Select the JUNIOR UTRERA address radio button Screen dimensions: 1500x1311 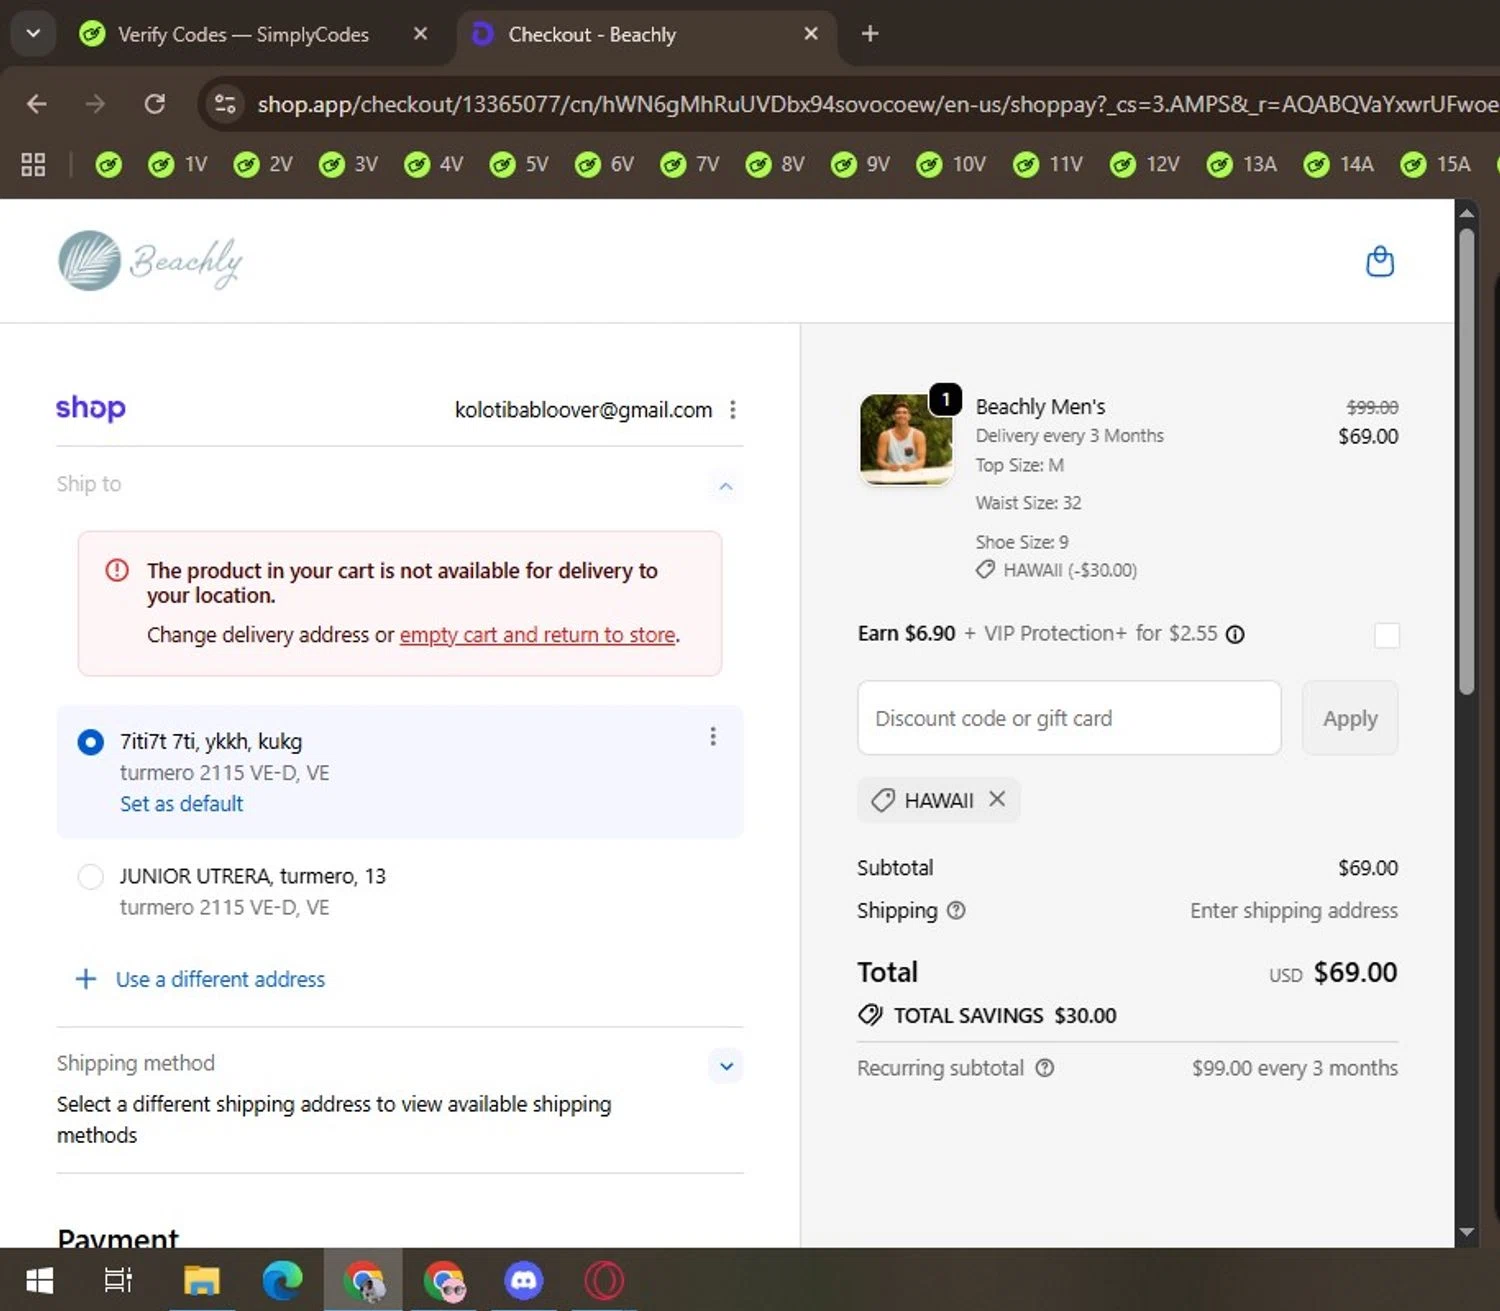coord(90,877)
